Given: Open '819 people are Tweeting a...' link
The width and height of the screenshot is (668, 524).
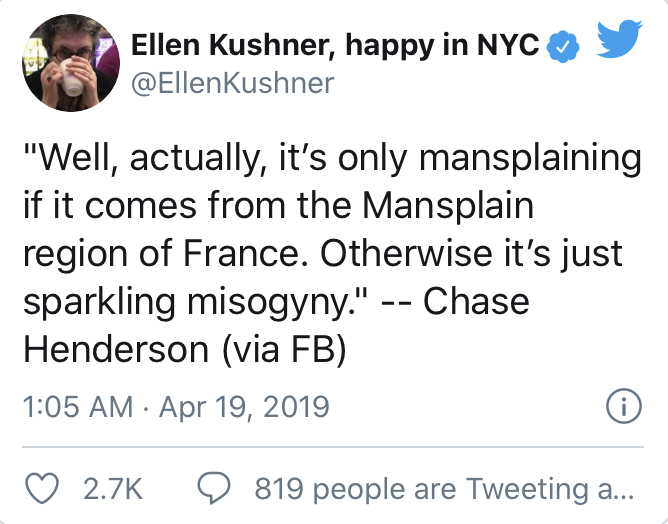Looking at the screenshot, I should point(444,489).
